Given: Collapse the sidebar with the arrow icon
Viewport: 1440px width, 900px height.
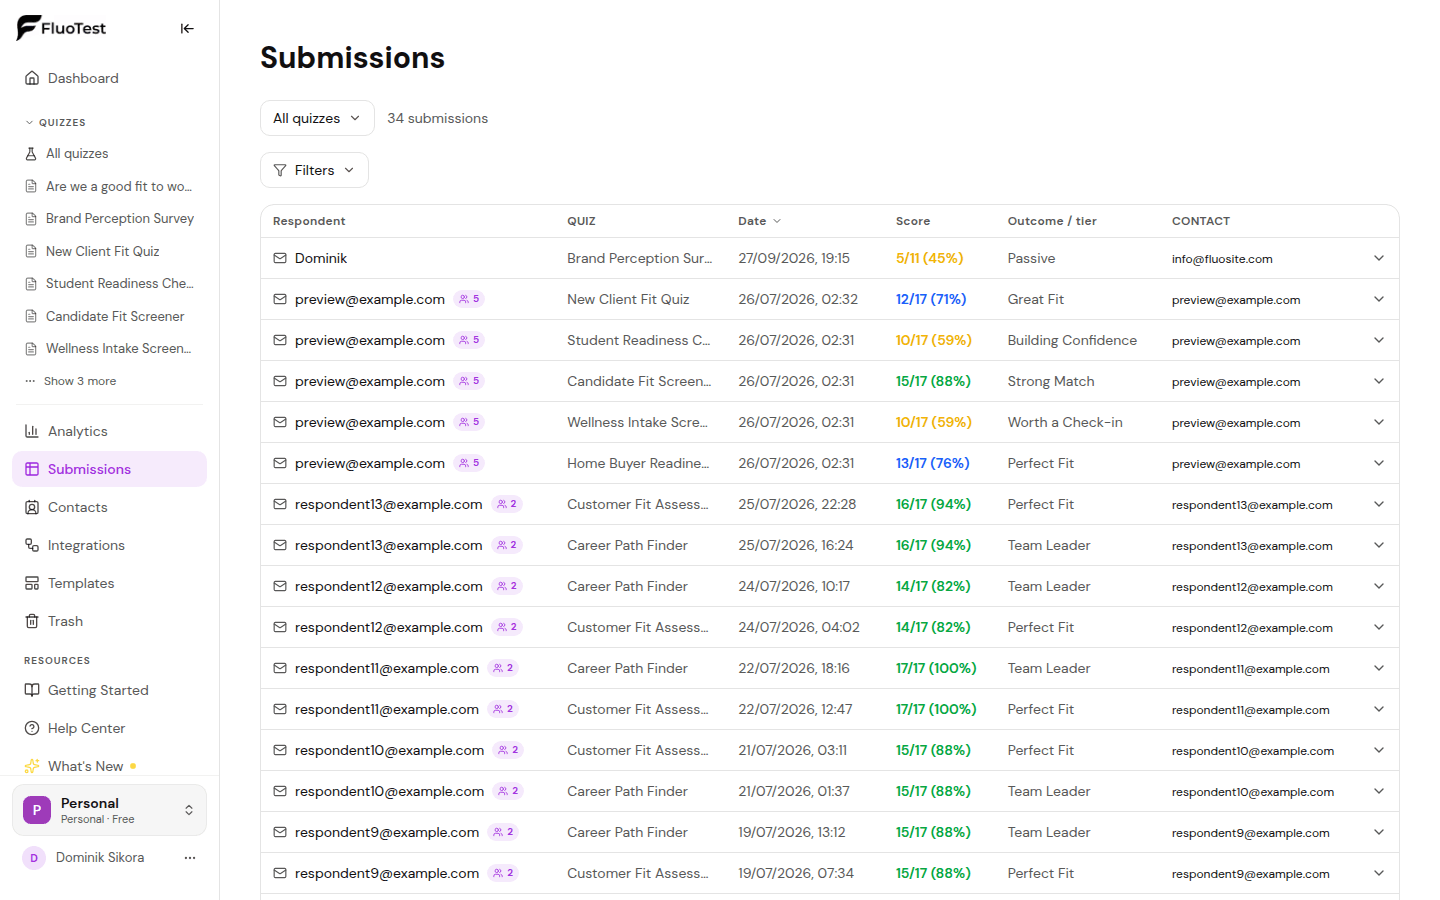Looking at the screenshot, I should pos(187,29).
